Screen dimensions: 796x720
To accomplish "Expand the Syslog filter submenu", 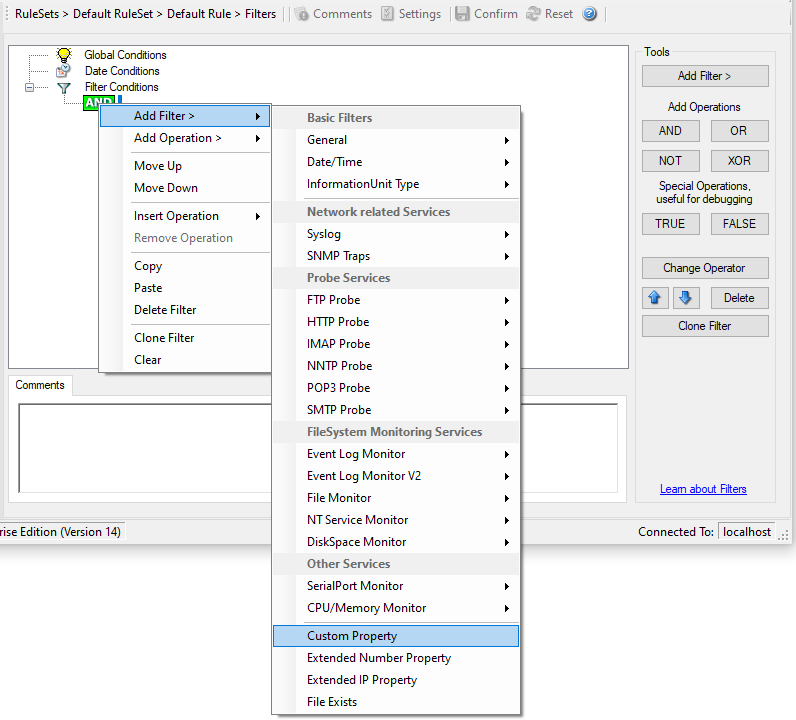I will (x=396, y=234).
